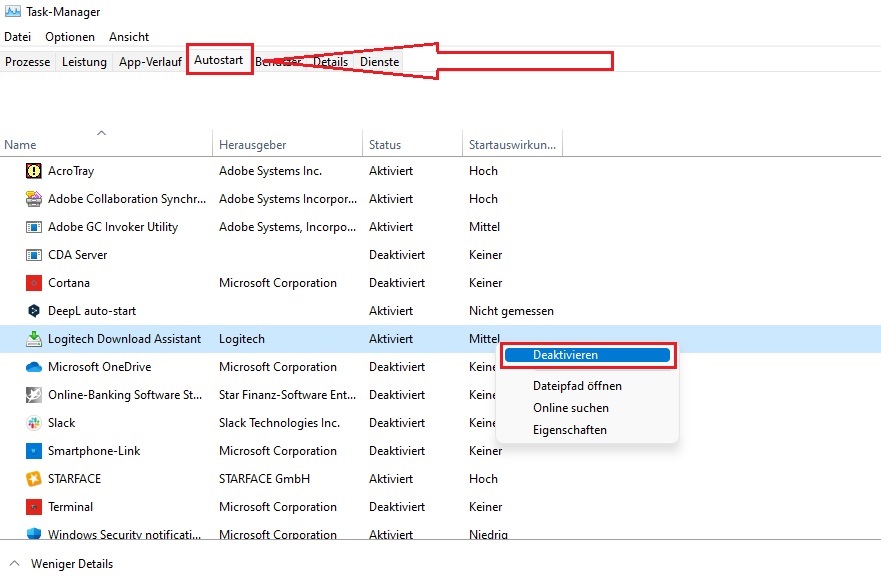Switch to the Leistung tab

(x=84, y=62)
